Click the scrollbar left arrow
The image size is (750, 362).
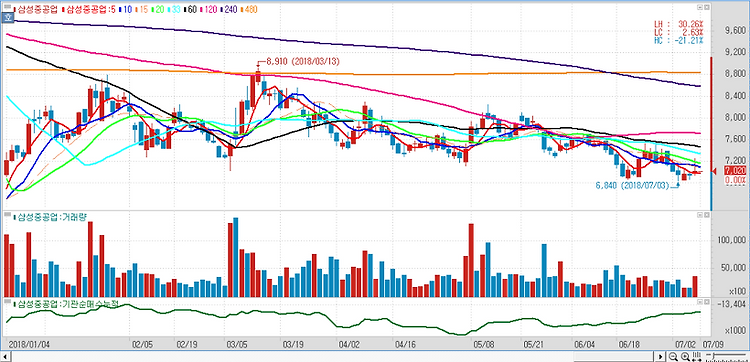[6, 357]
